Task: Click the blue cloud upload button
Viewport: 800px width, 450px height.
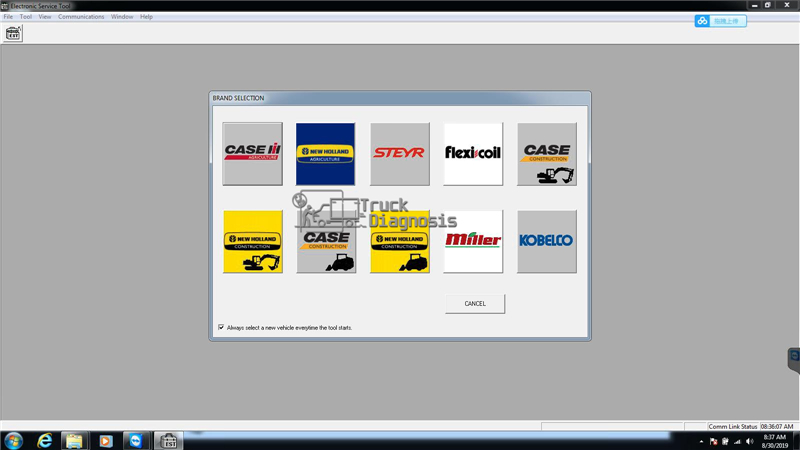Action: click(x=720, y=21)
